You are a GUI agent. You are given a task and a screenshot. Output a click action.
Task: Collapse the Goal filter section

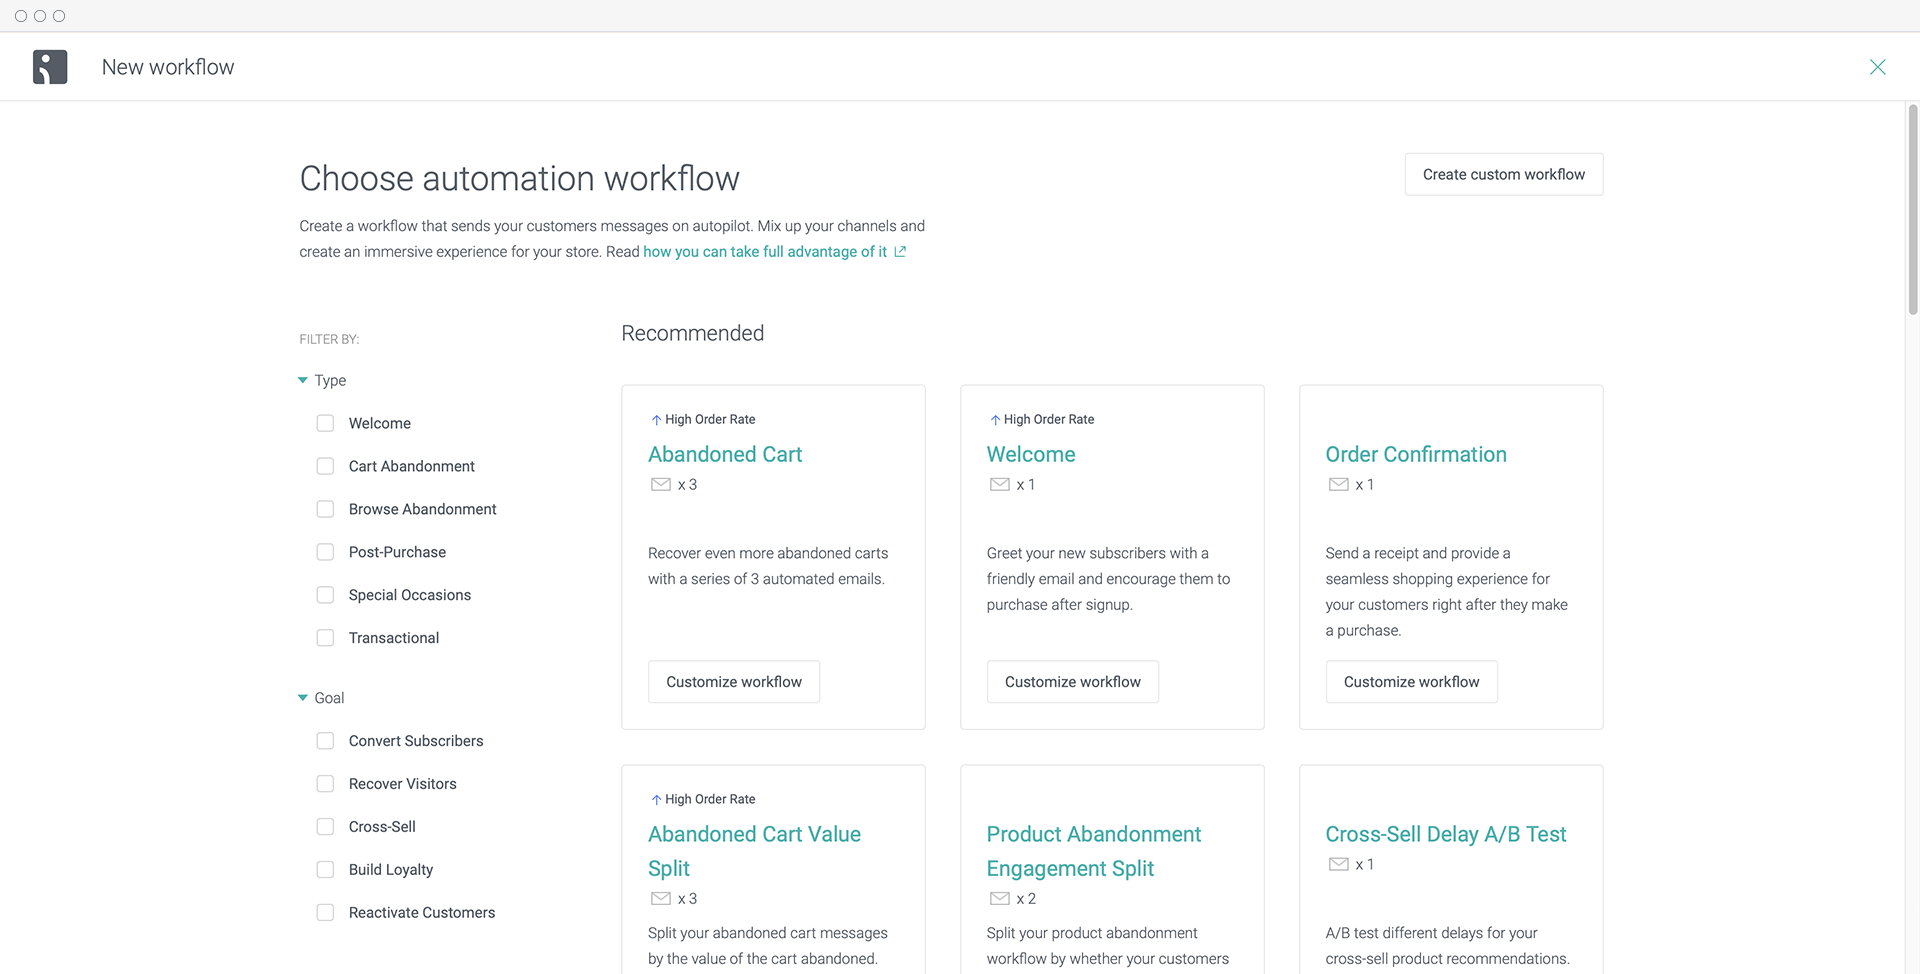pos(303,698)
